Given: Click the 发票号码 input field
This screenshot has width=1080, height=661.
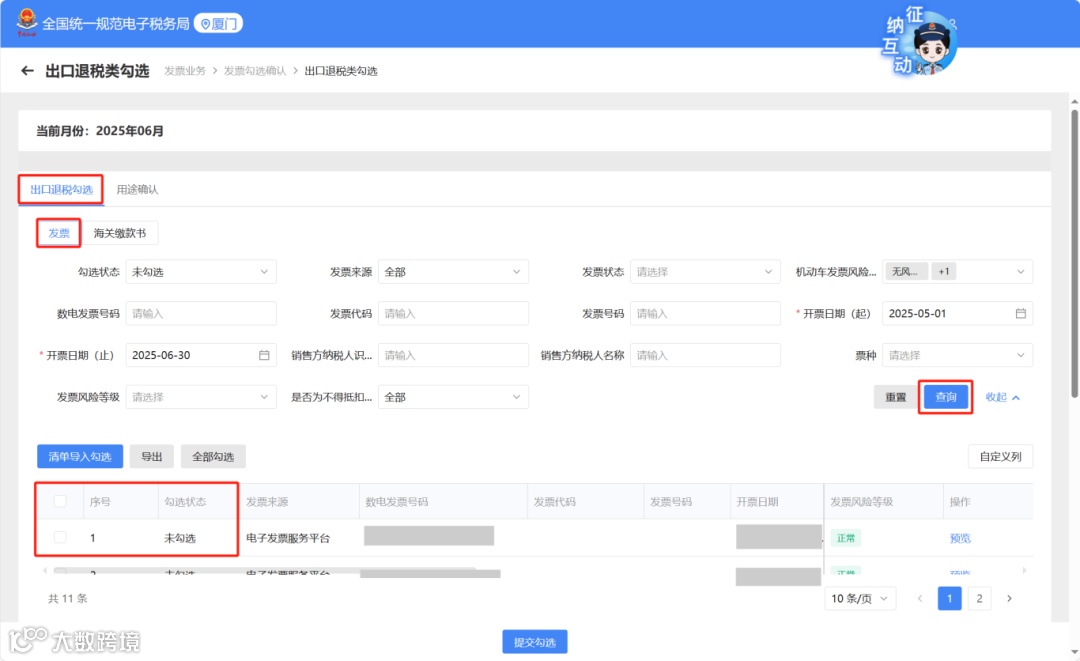Looking at the screenshot, I should tap(705, 313).
